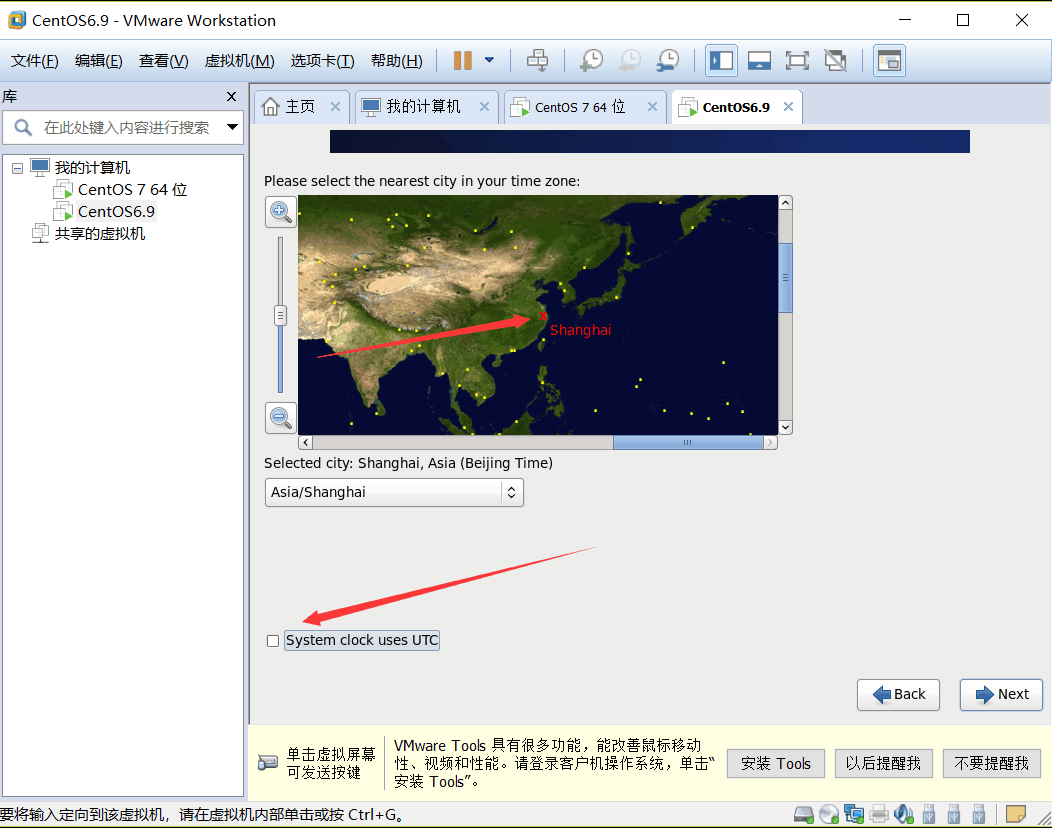1052x828 pixels.
Task: Select CentOS 7 64 位 in the library tree
Action: click(132, 190)
